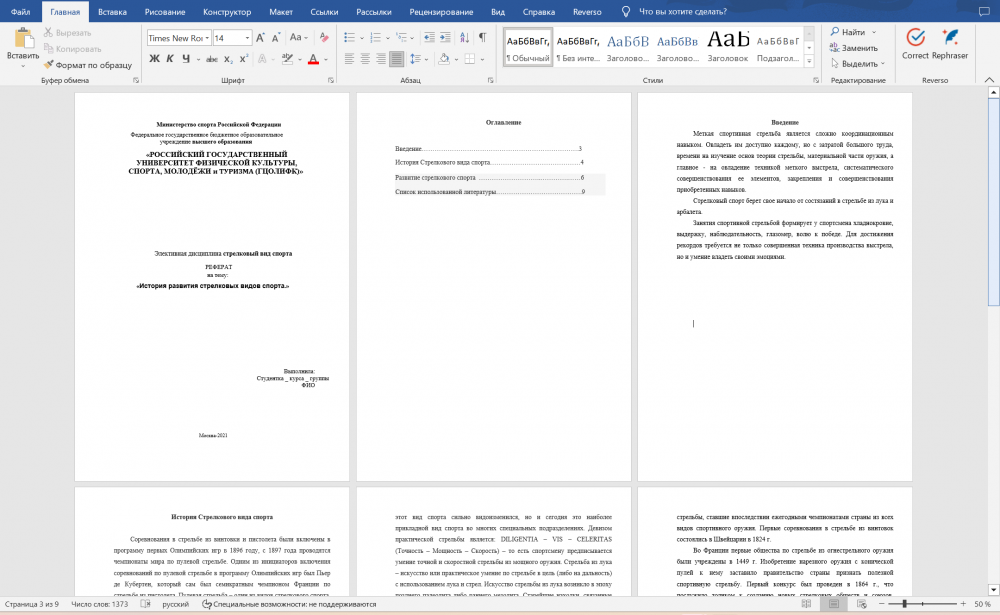Switch to the Ссылки ribbon tab
This screenshot has width=1000, height=615.
tap(324, 11)
